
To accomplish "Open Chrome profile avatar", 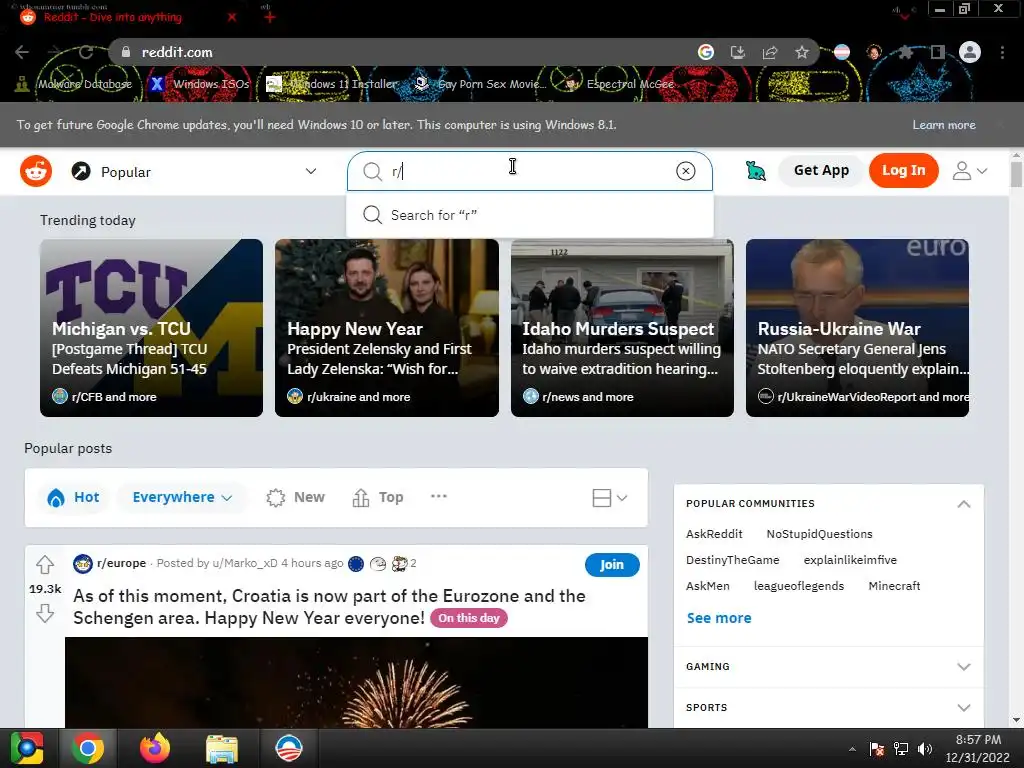I will 970,52.
